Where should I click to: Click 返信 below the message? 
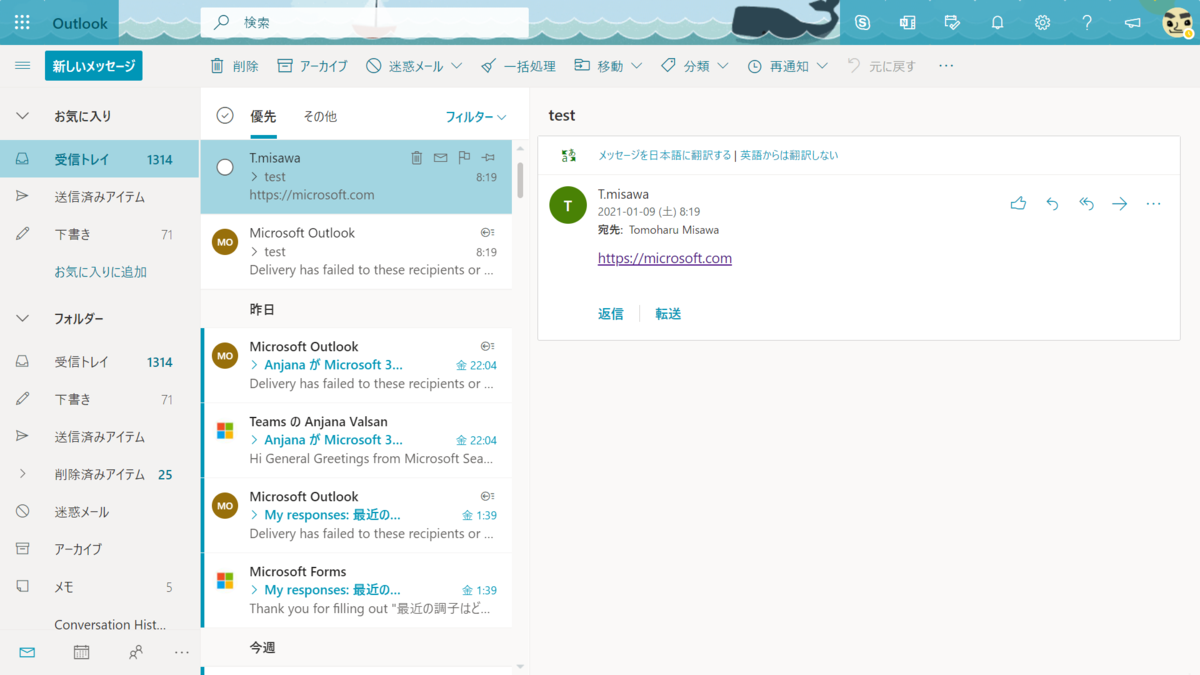click(x=610, y=314)
